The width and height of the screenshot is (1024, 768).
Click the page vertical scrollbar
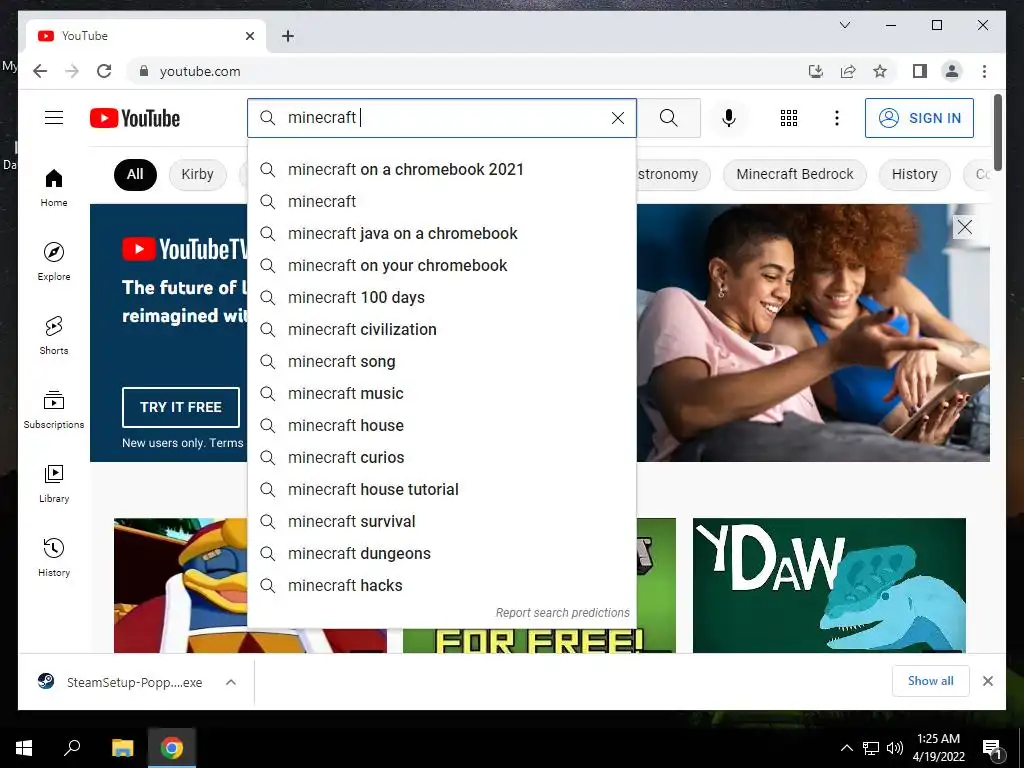pos(997,133)
